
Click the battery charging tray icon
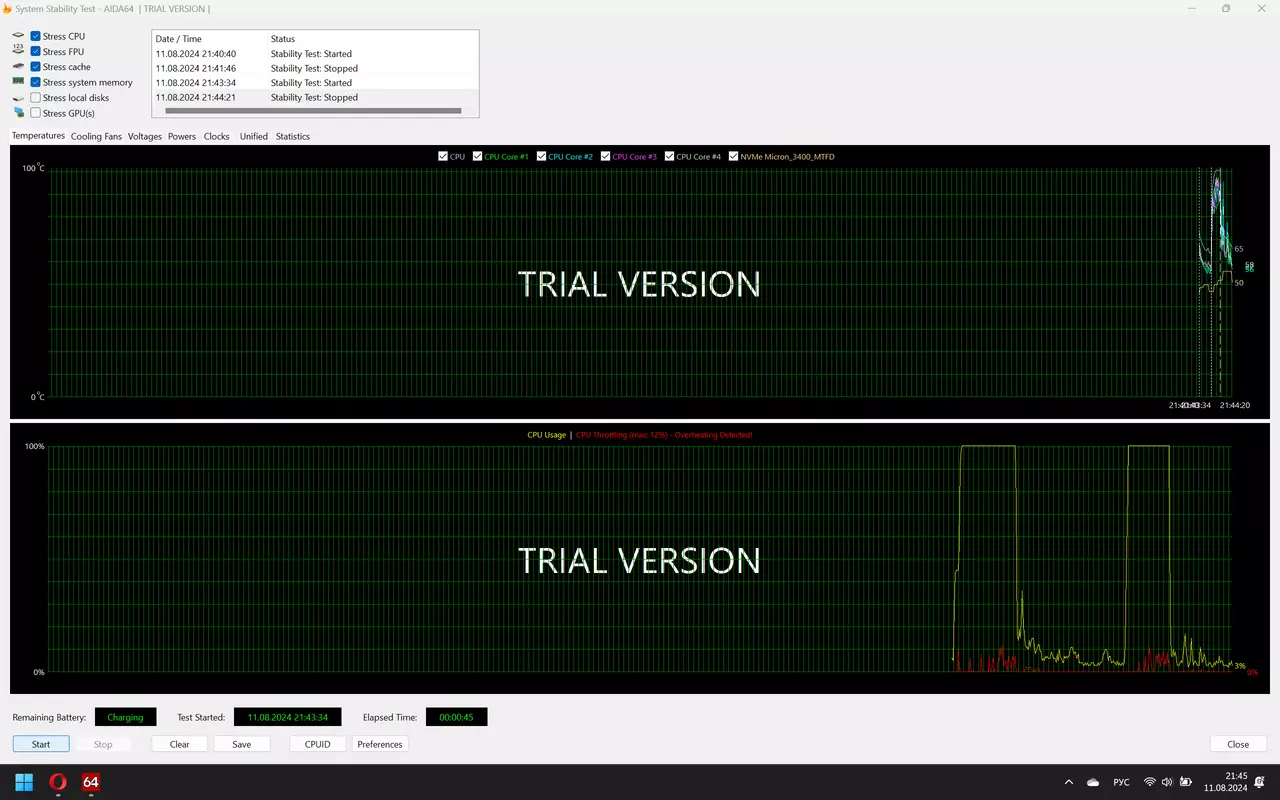point(1186,782)
